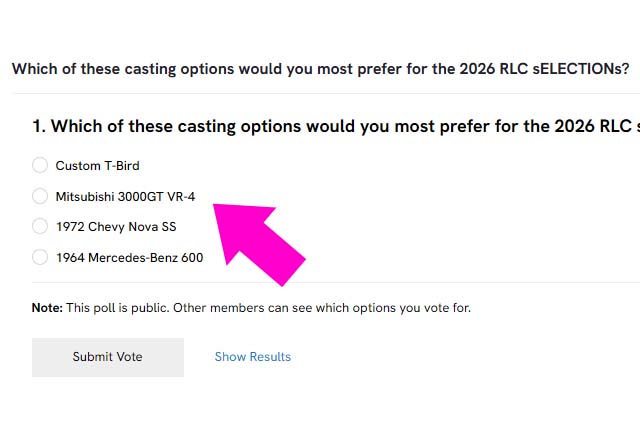Click the words "Submit Vote" on the grey button
Viewport: 640px width, 427px height.
108,357
